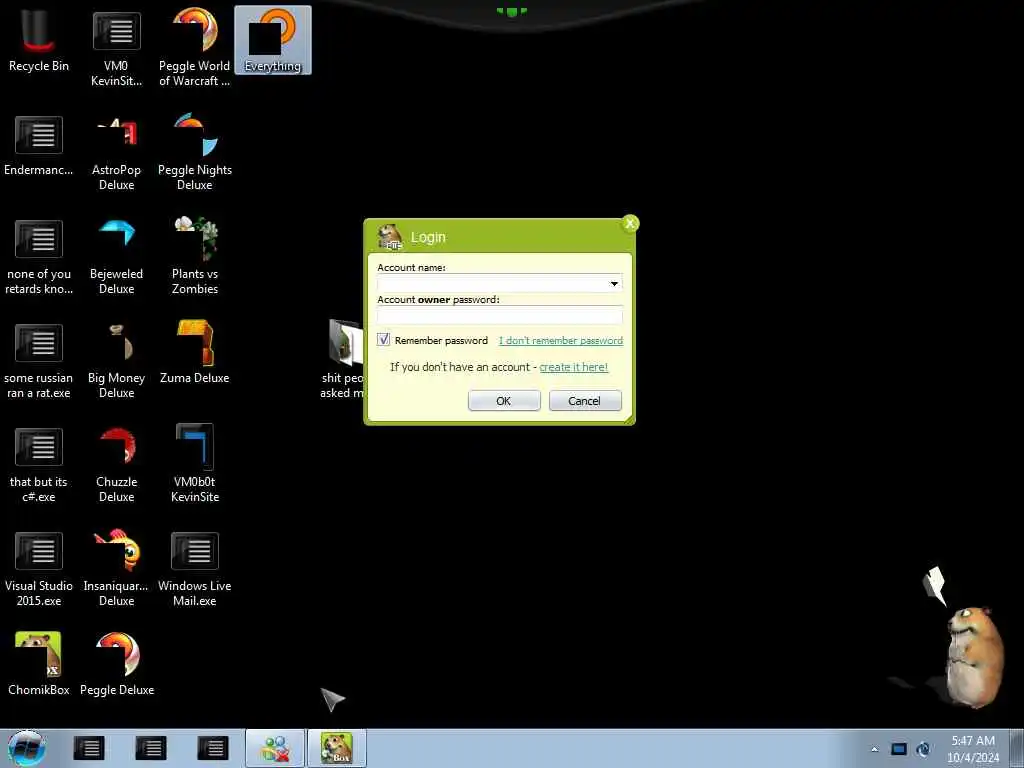Click 'I don't remember password' link

[x=561, y=340]
